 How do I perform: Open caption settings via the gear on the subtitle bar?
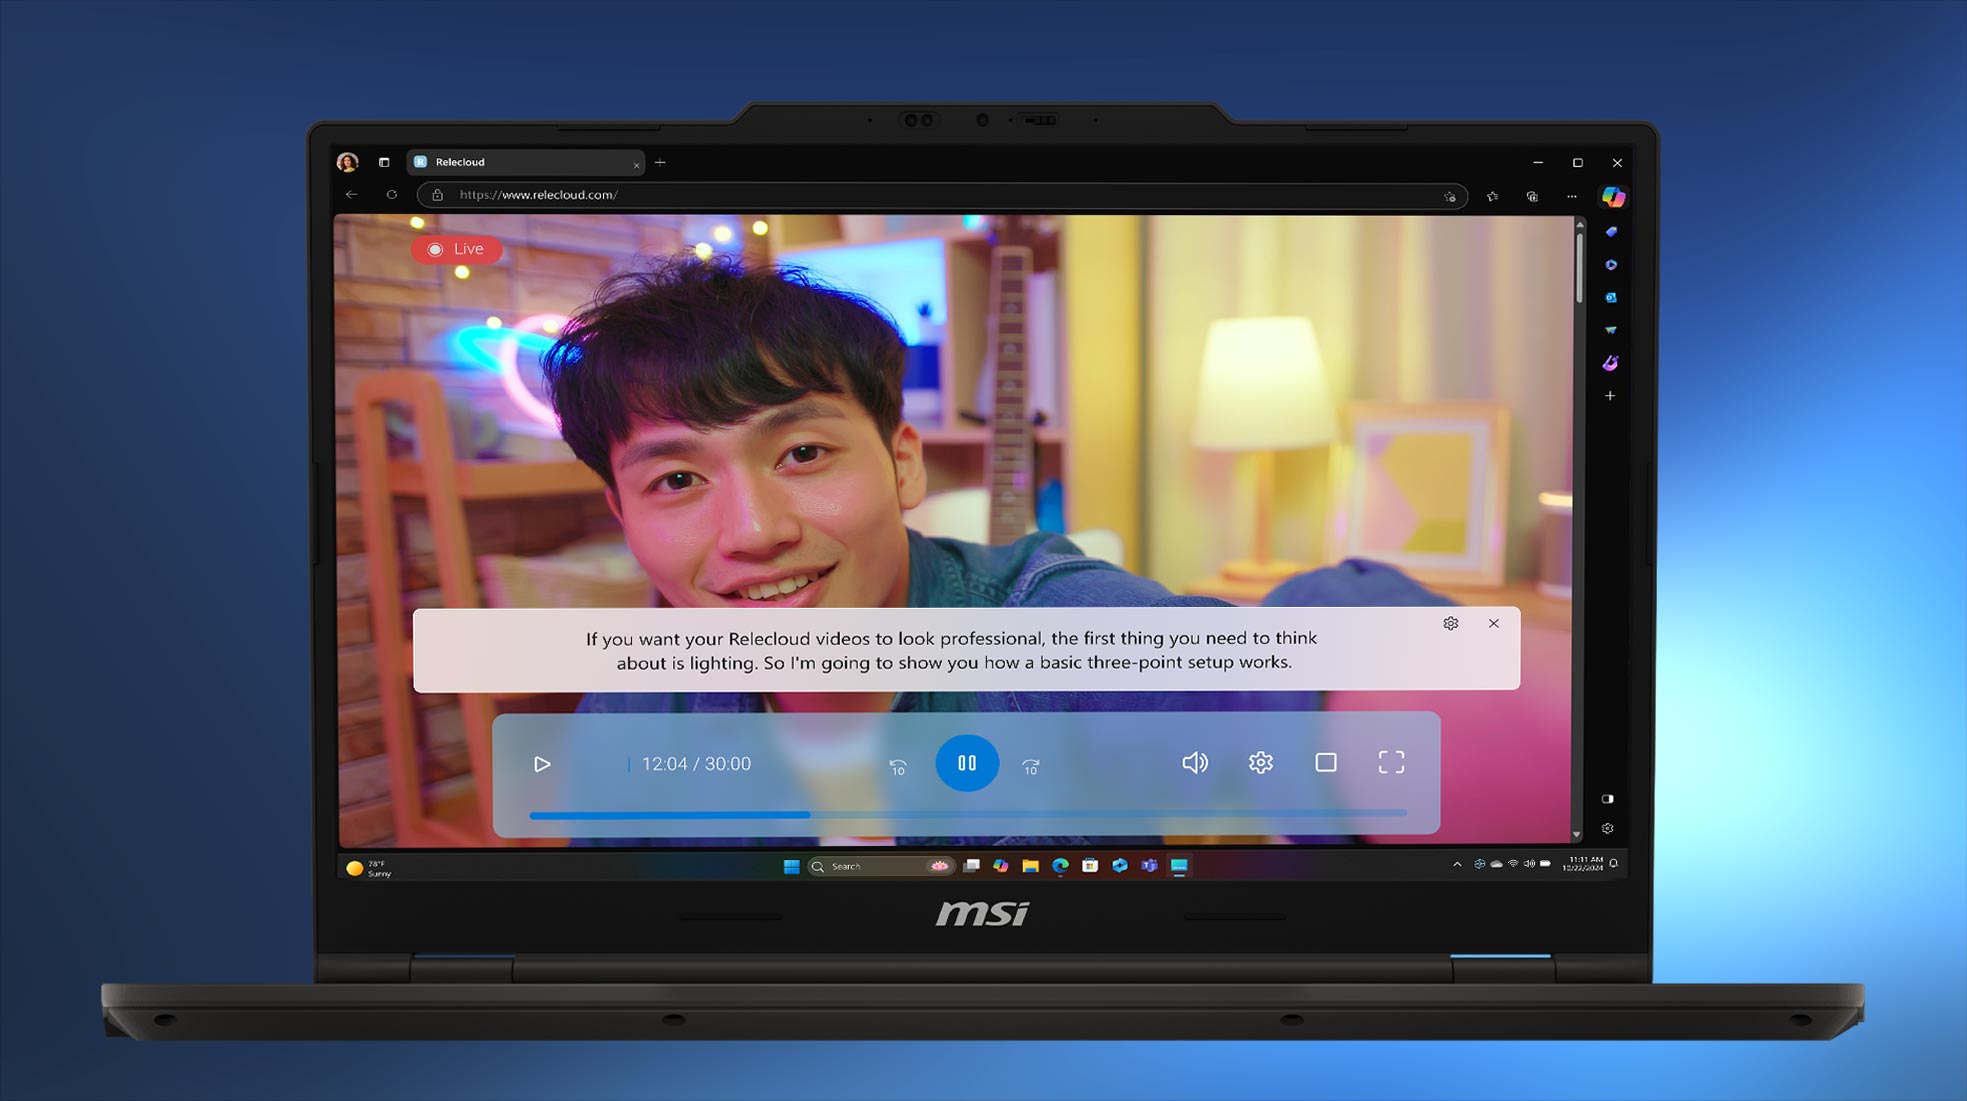(1451, 623)
